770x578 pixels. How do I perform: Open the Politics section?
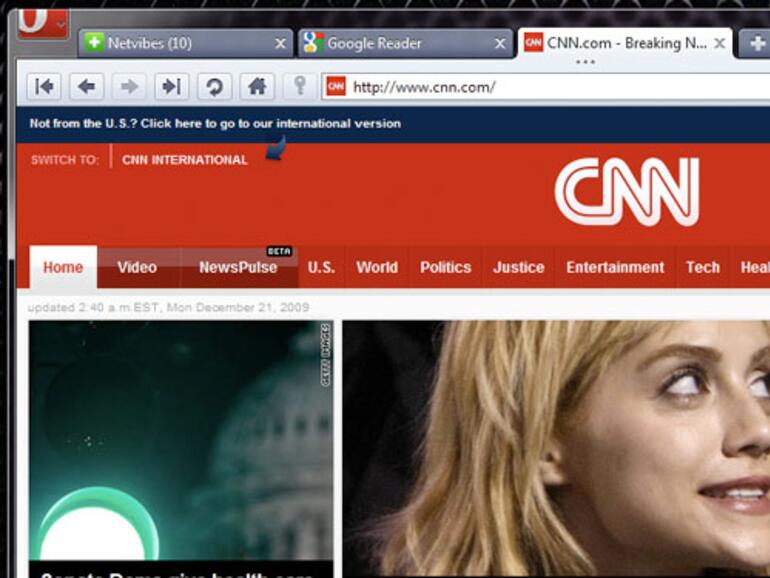coord(445,267)
